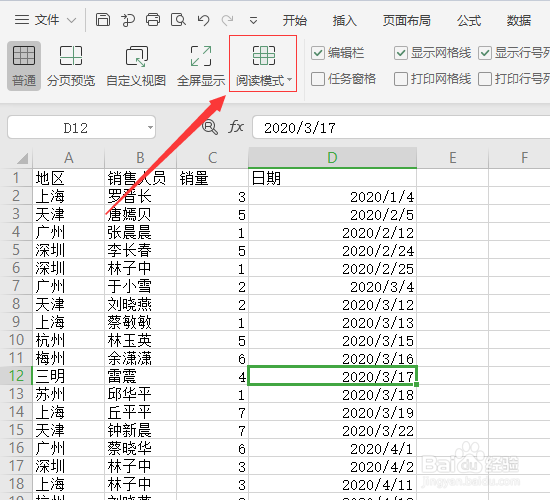
Task: Click cell with 销售人员 header
Action: click(x=140, y=178)
